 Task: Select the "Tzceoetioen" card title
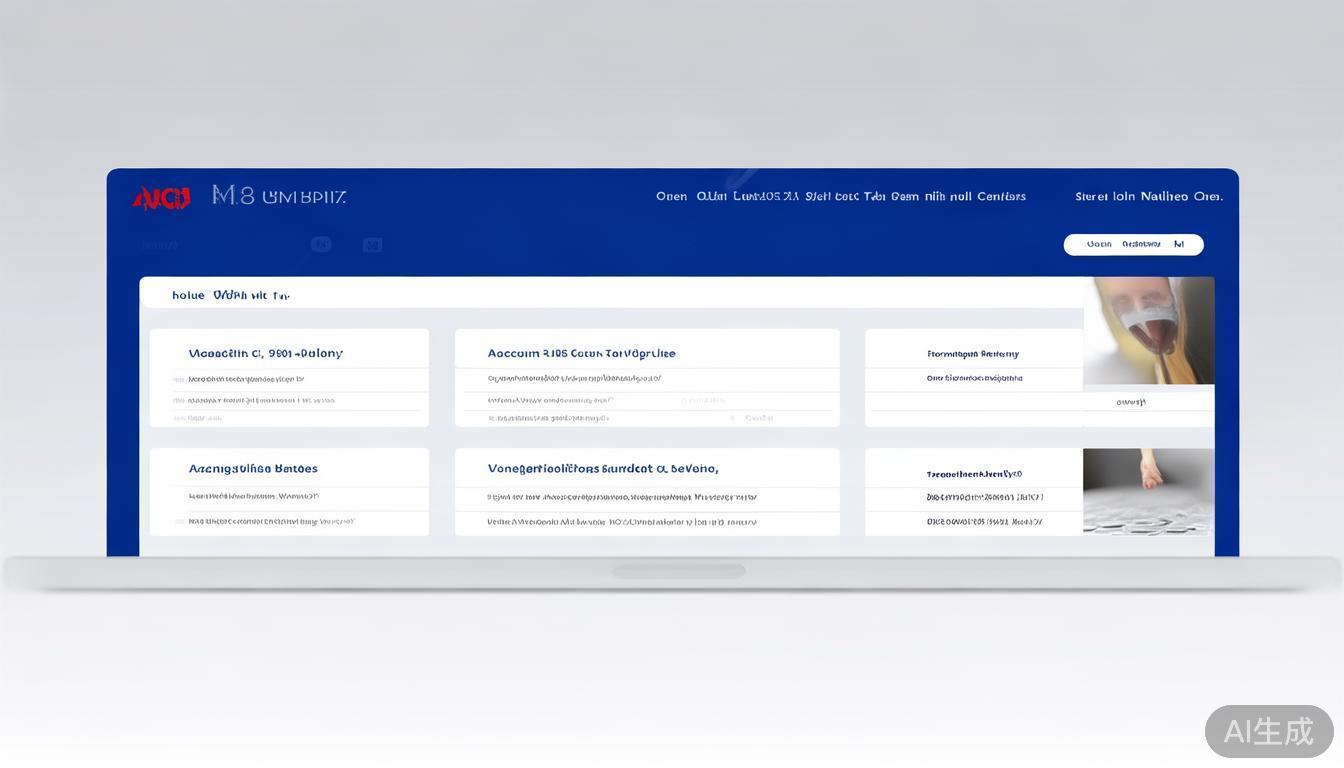click(974, 475)
